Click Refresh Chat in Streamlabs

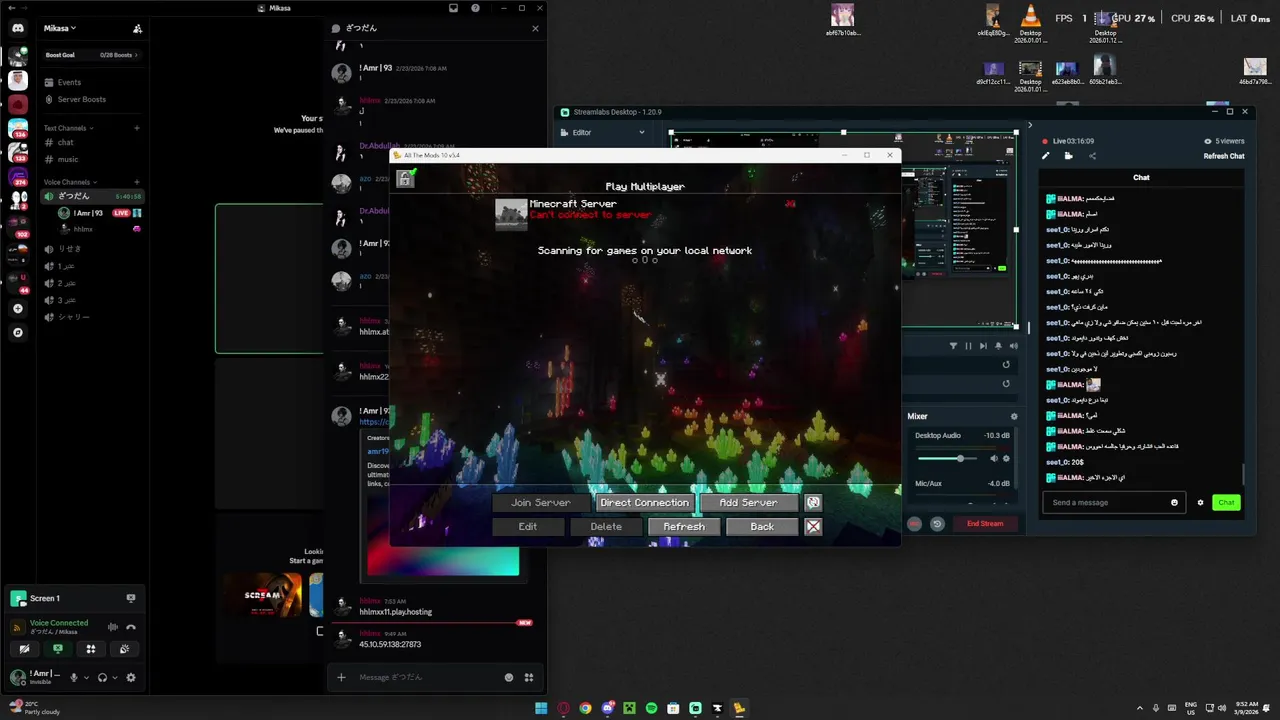click(x=1224, y=156)
